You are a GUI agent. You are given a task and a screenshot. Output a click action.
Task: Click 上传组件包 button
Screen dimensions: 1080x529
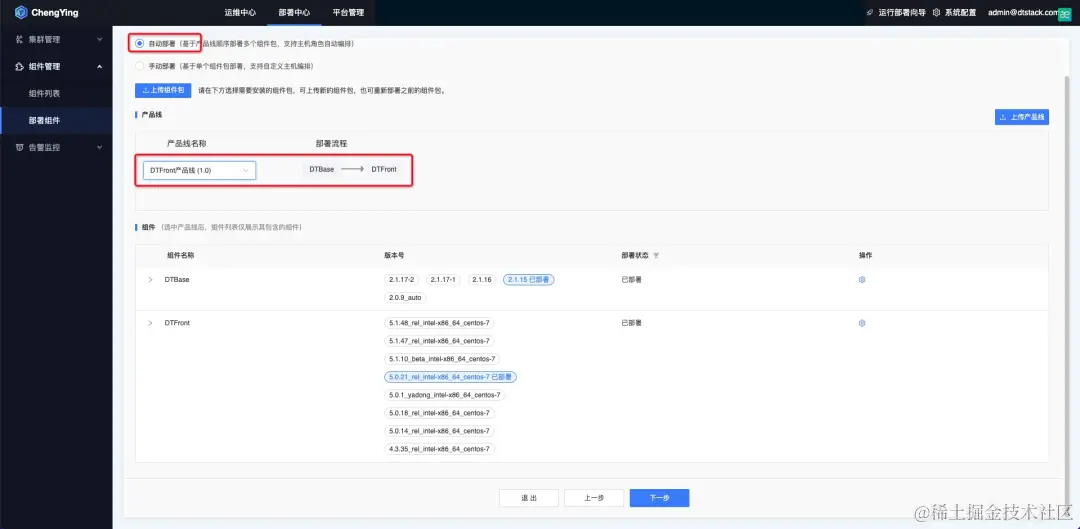(163, 90)
